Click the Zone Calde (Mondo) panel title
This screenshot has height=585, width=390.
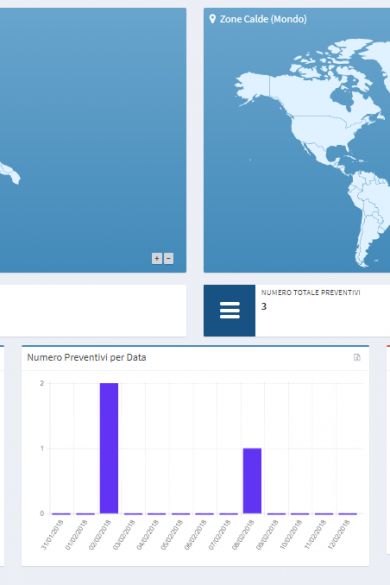click(x=263, y=19)
